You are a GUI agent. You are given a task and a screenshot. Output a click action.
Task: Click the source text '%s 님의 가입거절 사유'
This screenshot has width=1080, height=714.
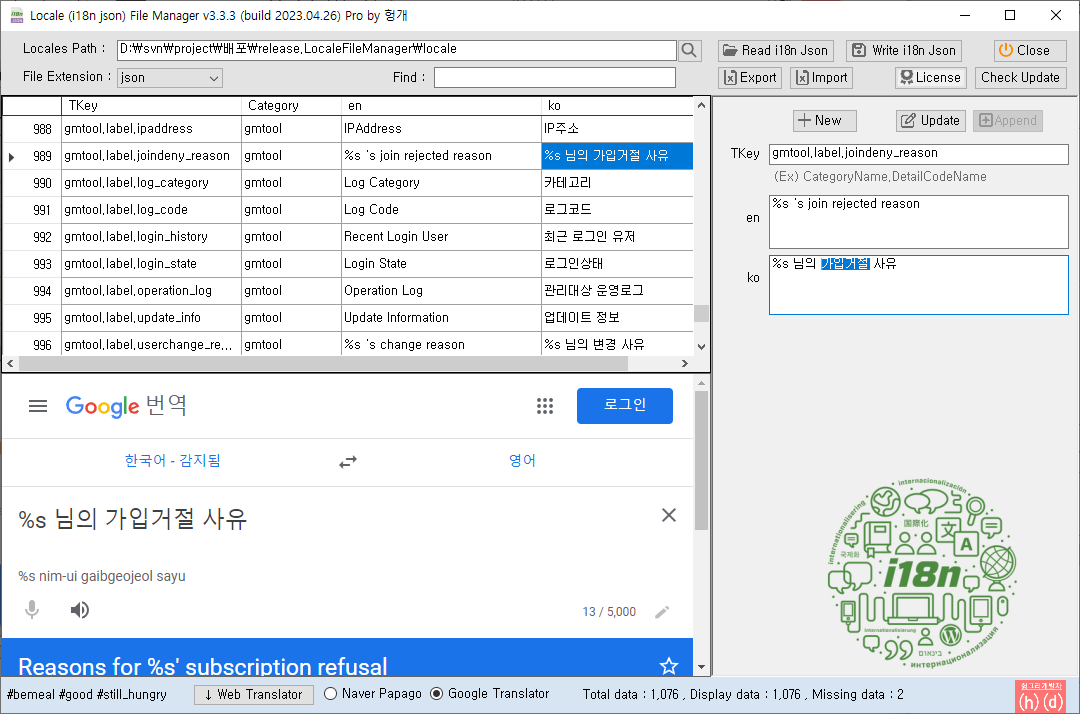[x=132, y=519]
